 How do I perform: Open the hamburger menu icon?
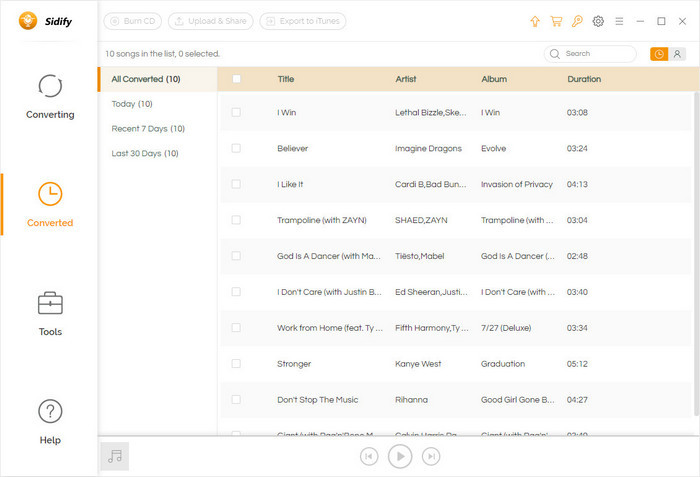point(619,21)
